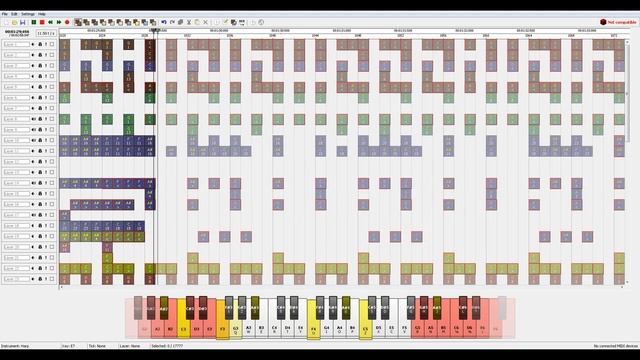Image resolution: width=640 pixels, height=360 pixels.
Task: Click the Layer 2 name field
Action: click(17, 55)
